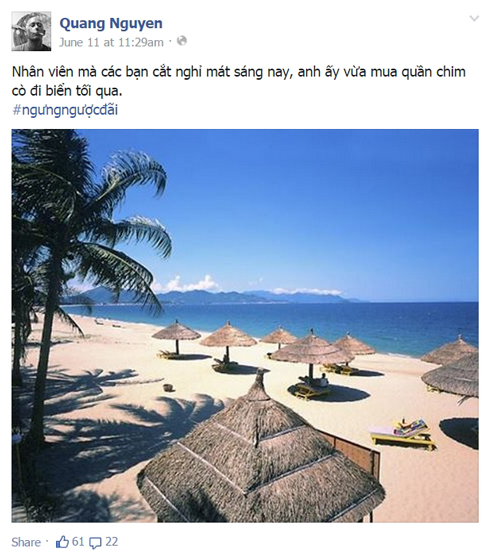Viewport: 487px width, 550px height.
Task: View the 61 likes count
Action: pos(78,542)
